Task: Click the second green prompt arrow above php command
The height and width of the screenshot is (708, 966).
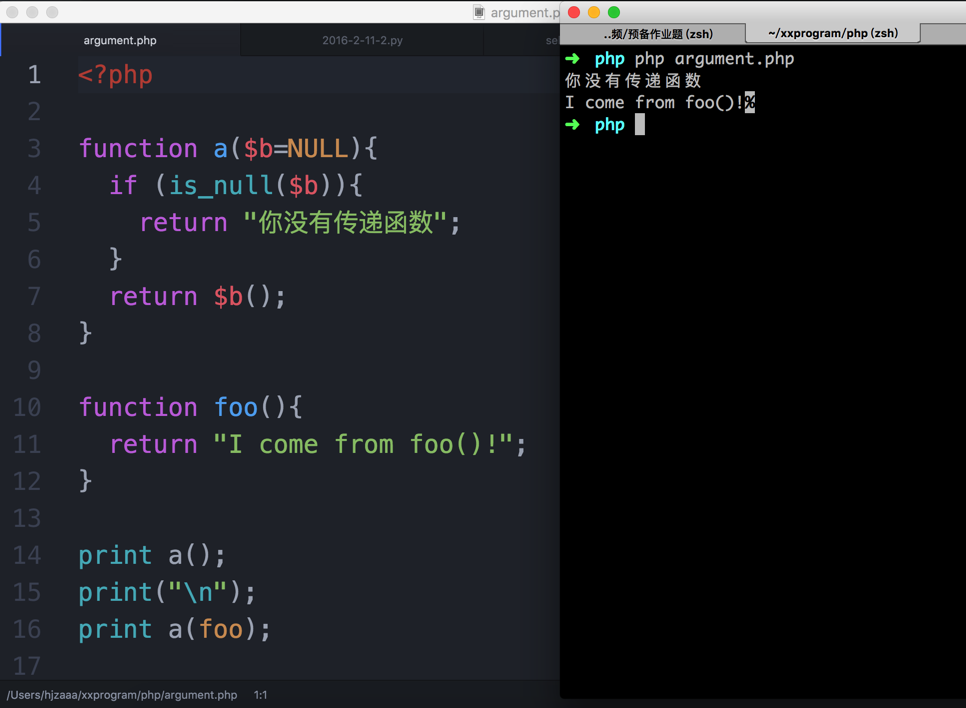Action: click(571, 124)
